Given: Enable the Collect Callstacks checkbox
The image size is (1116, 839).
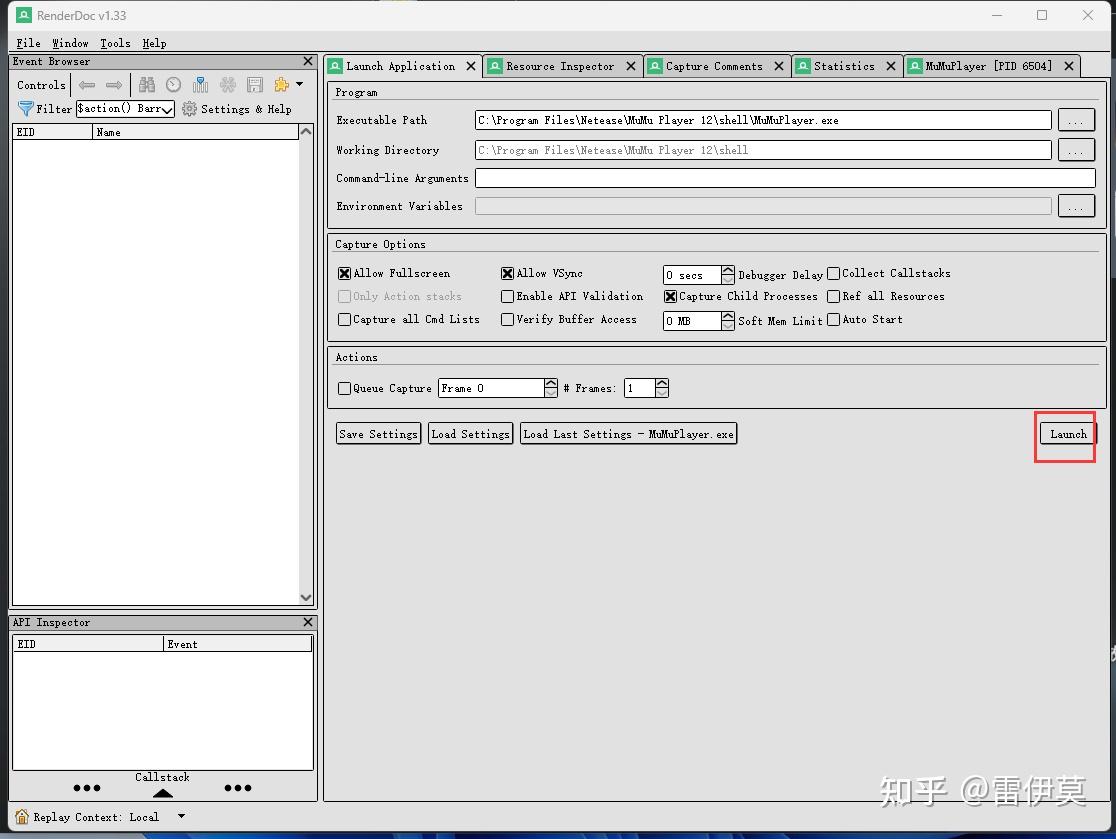Looking at the screenshot, I should pyautogui.click(x=834, y=273).
